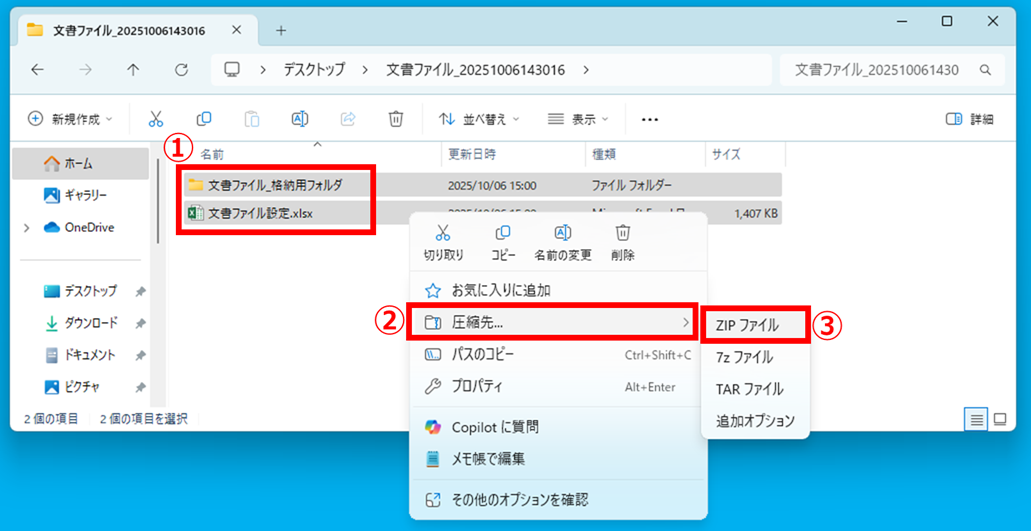Image resolution: width=1031 pixels, height=531 pixels.
Task: Click the ファイル フォルダー type cell
Action: point(632,185)
